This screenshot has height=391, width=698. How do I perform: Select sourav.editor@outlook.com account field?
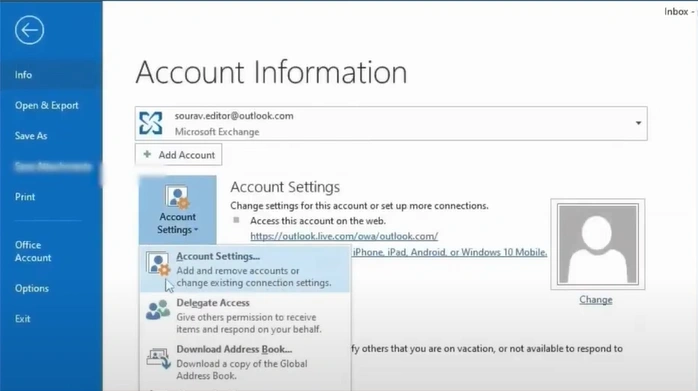[x=391, y=123]
